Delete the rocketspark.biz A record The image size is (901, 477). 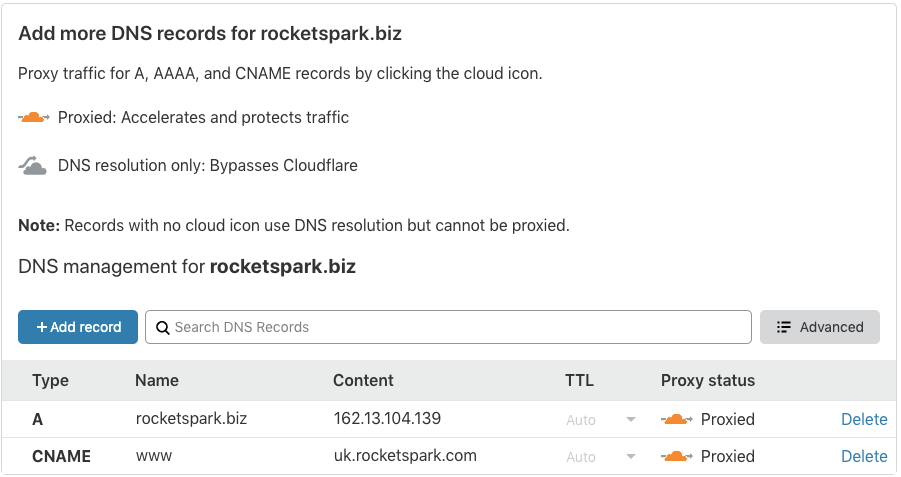click(x=864, y=420)
